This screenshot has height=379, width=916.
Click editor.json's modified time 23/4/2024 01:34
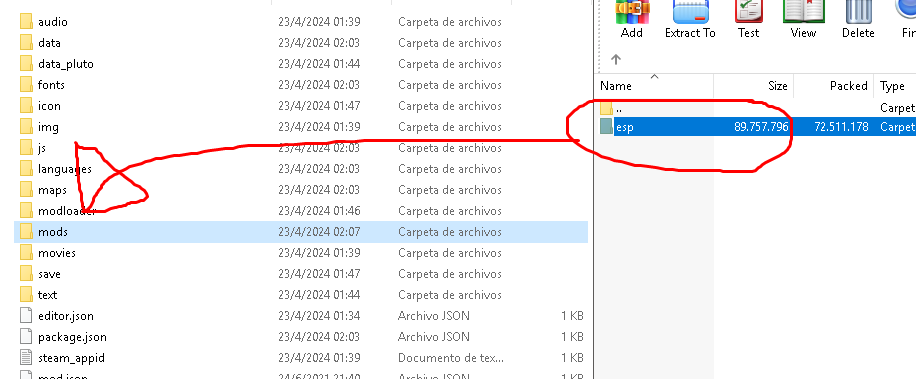click(x=319, y=317)
